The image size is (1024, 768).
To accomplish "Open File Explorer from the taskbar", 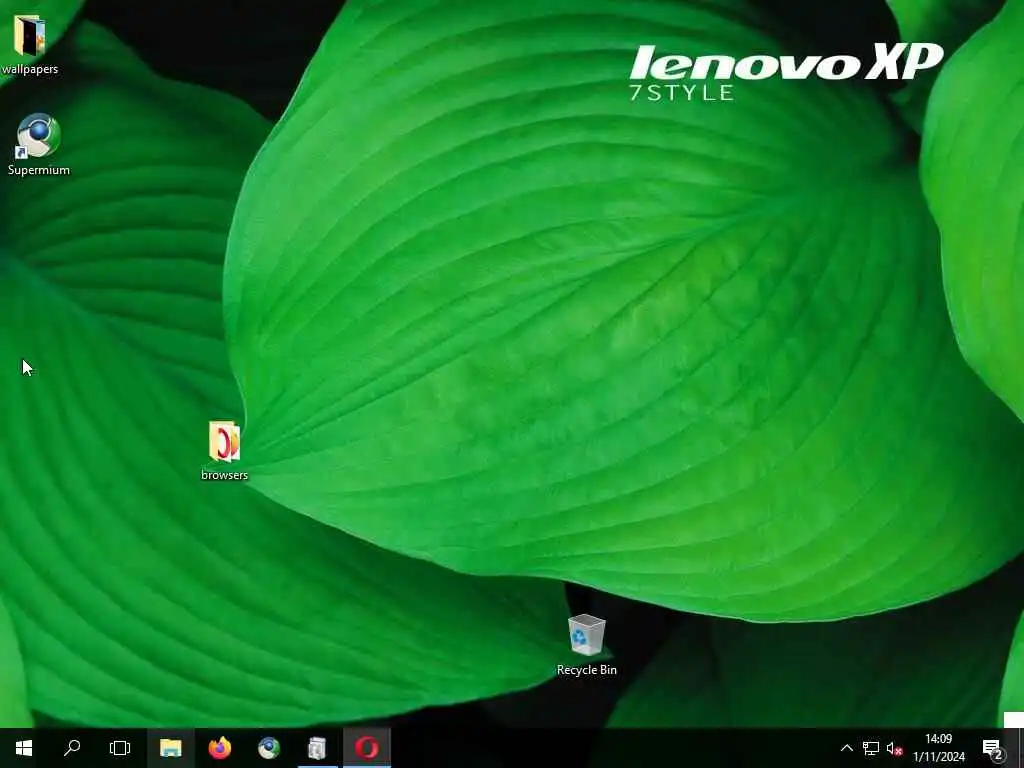I will (x=170, y=748).
